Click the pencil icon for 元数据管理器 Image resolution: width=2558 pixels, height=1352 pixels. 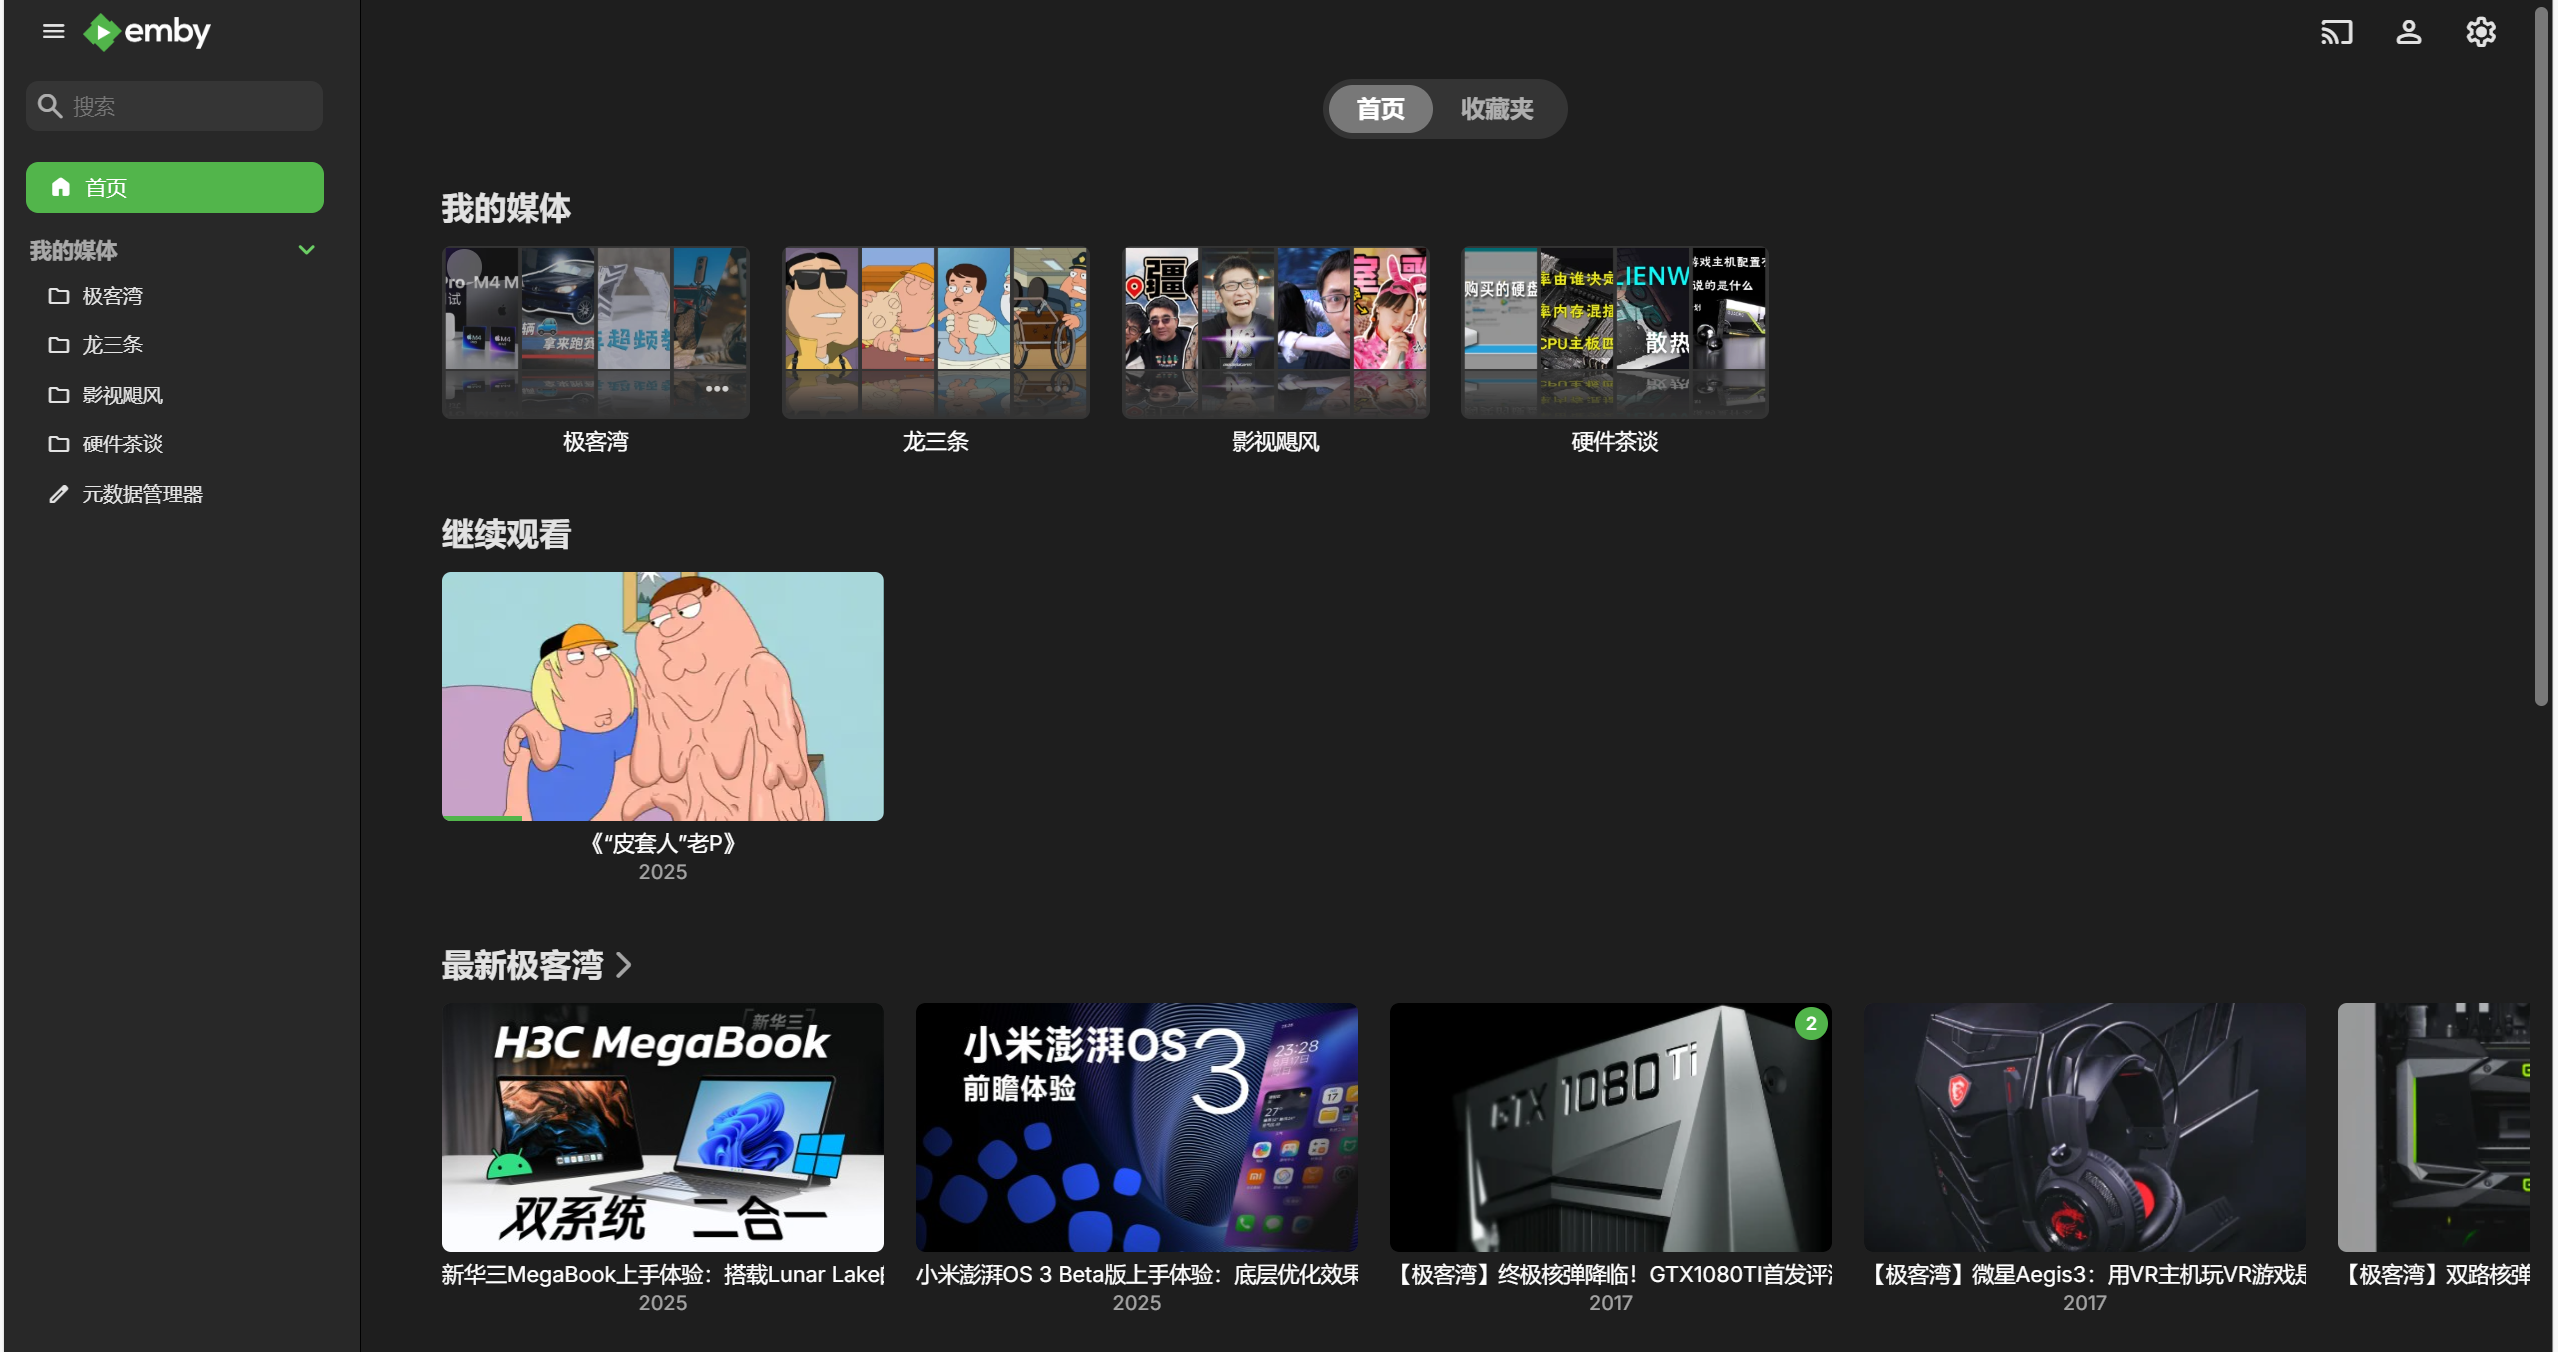click(59, 494)
